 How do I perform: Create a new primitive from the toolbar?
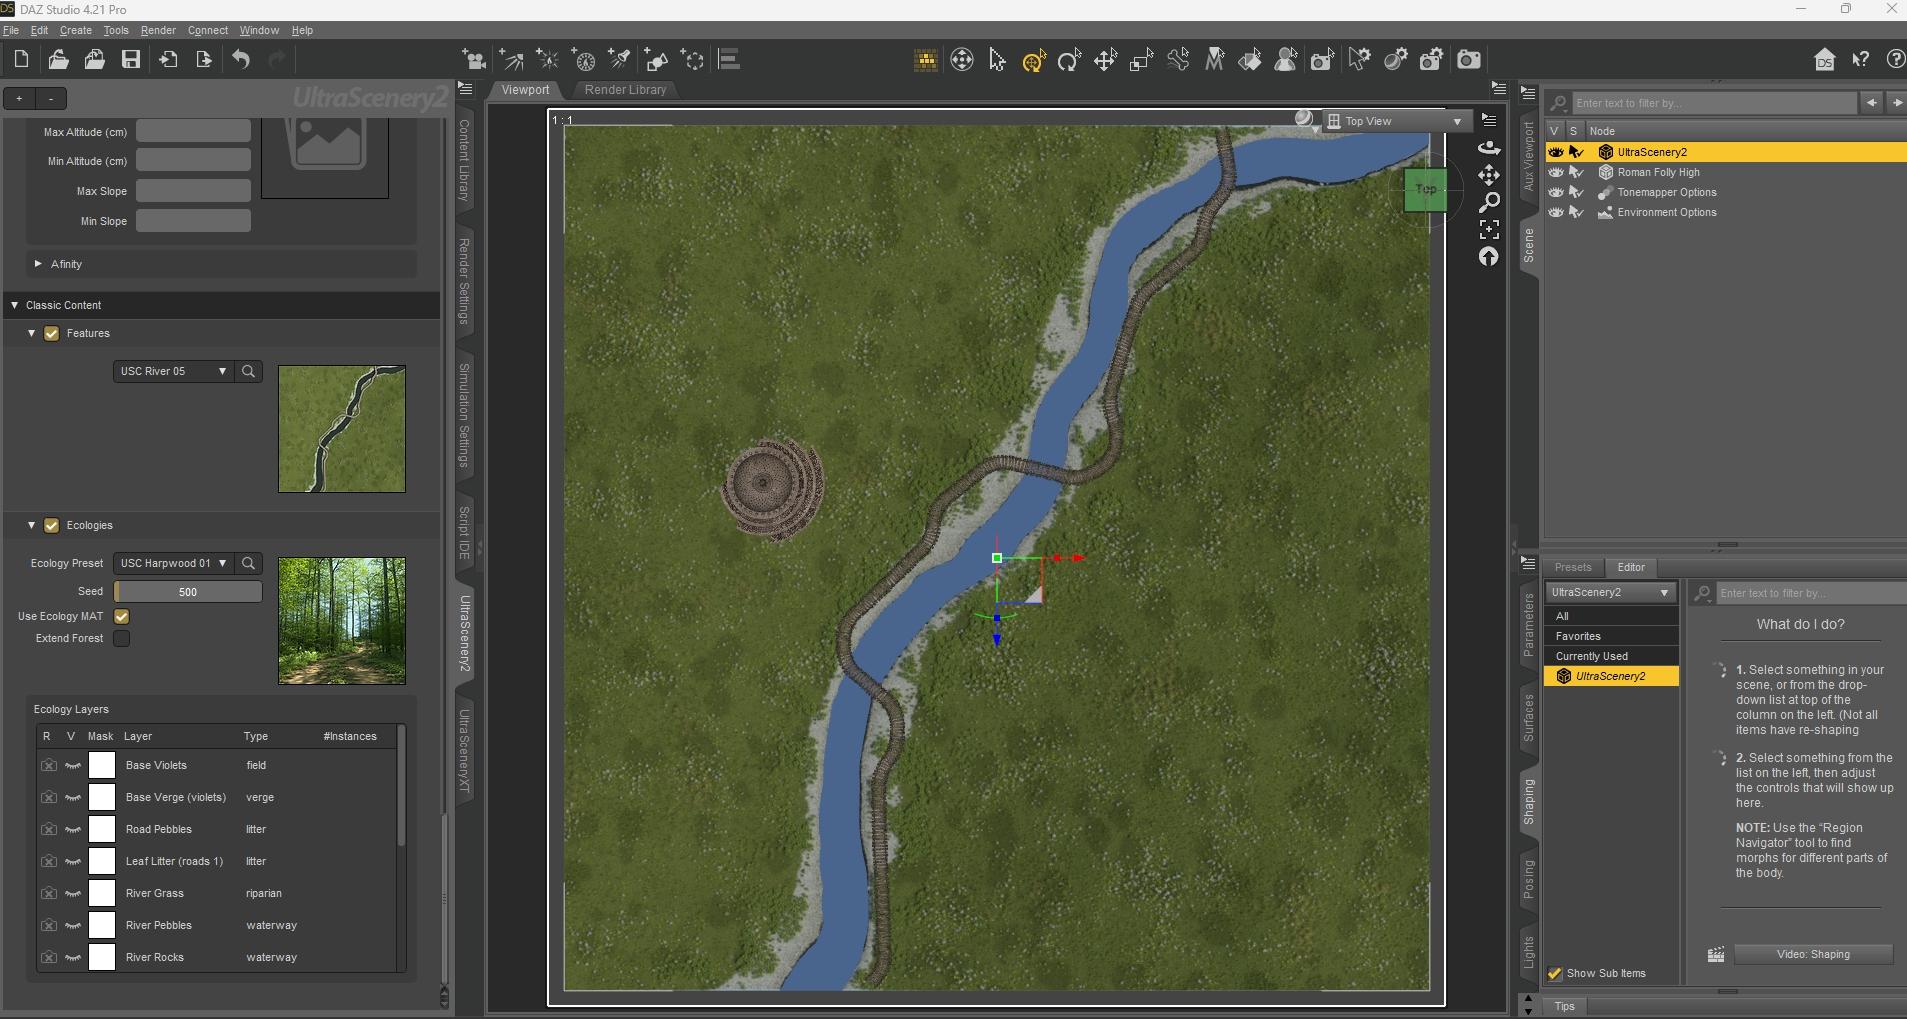[x=657, y=60]
